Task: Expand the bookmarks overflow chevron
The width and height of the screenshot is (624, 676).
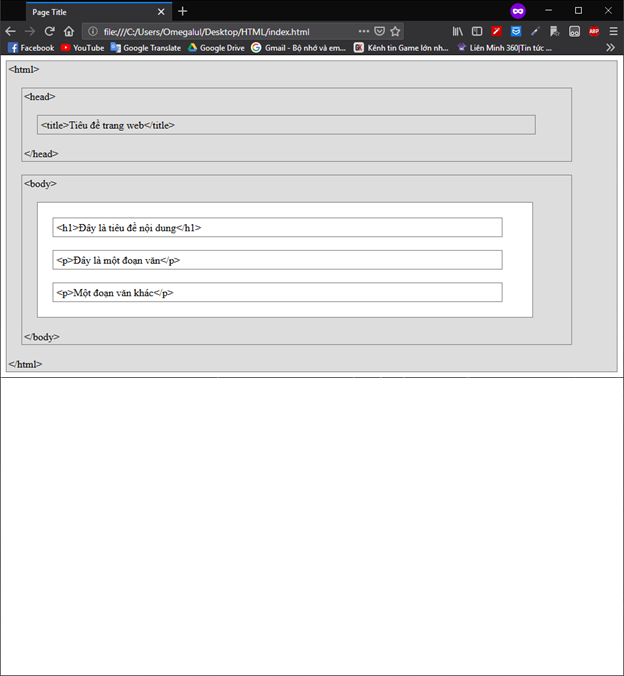Action: 610,47
